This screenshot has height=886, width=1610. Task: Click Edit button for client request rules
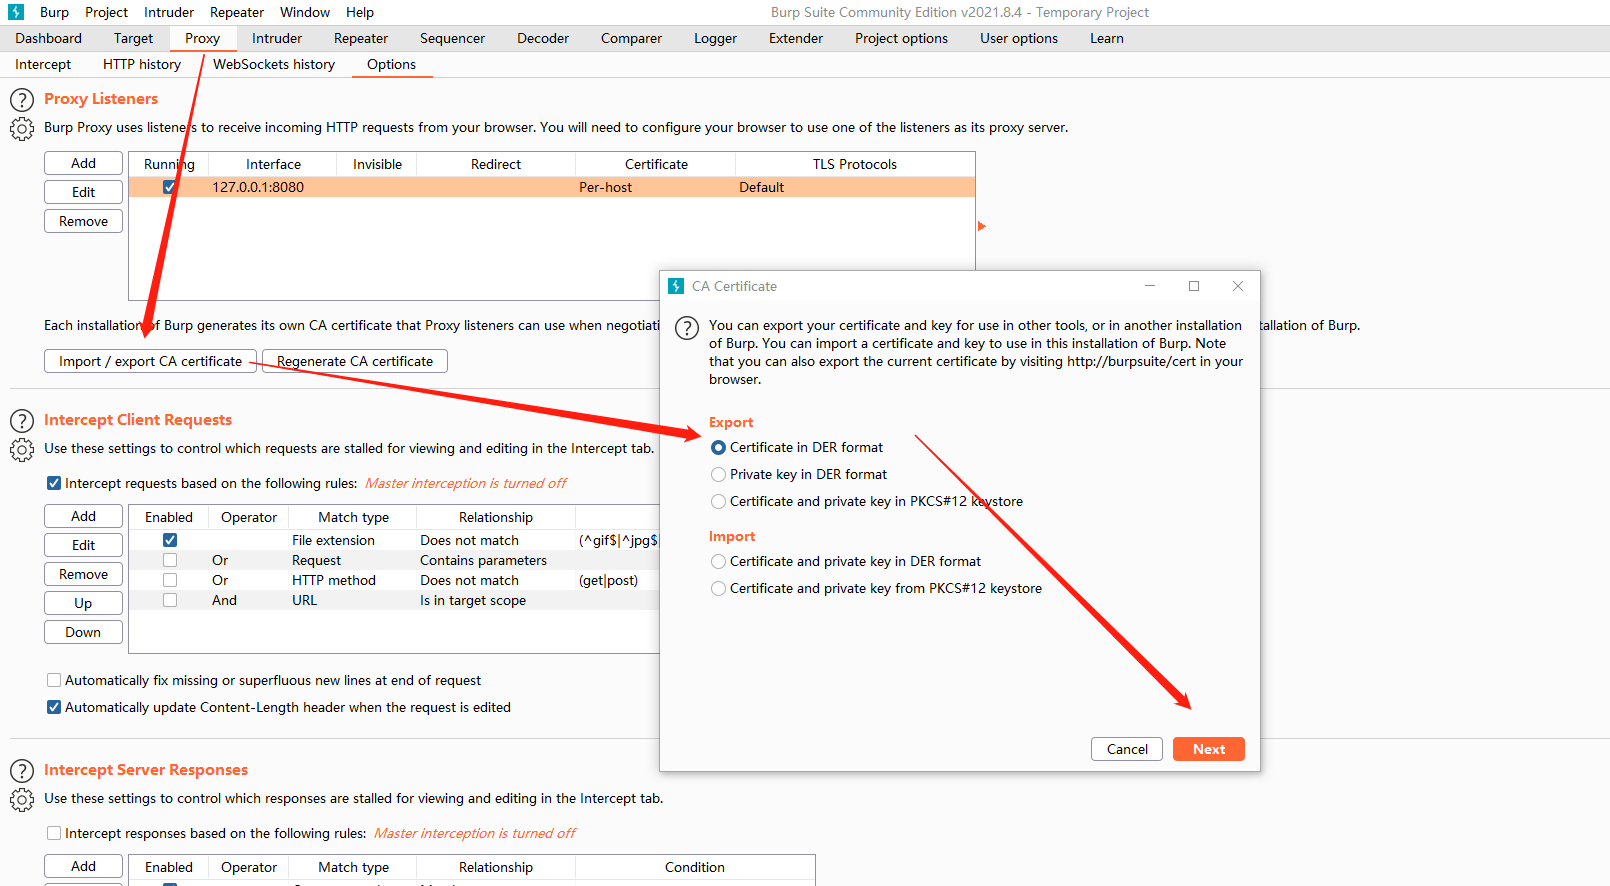tap(84, 545)
